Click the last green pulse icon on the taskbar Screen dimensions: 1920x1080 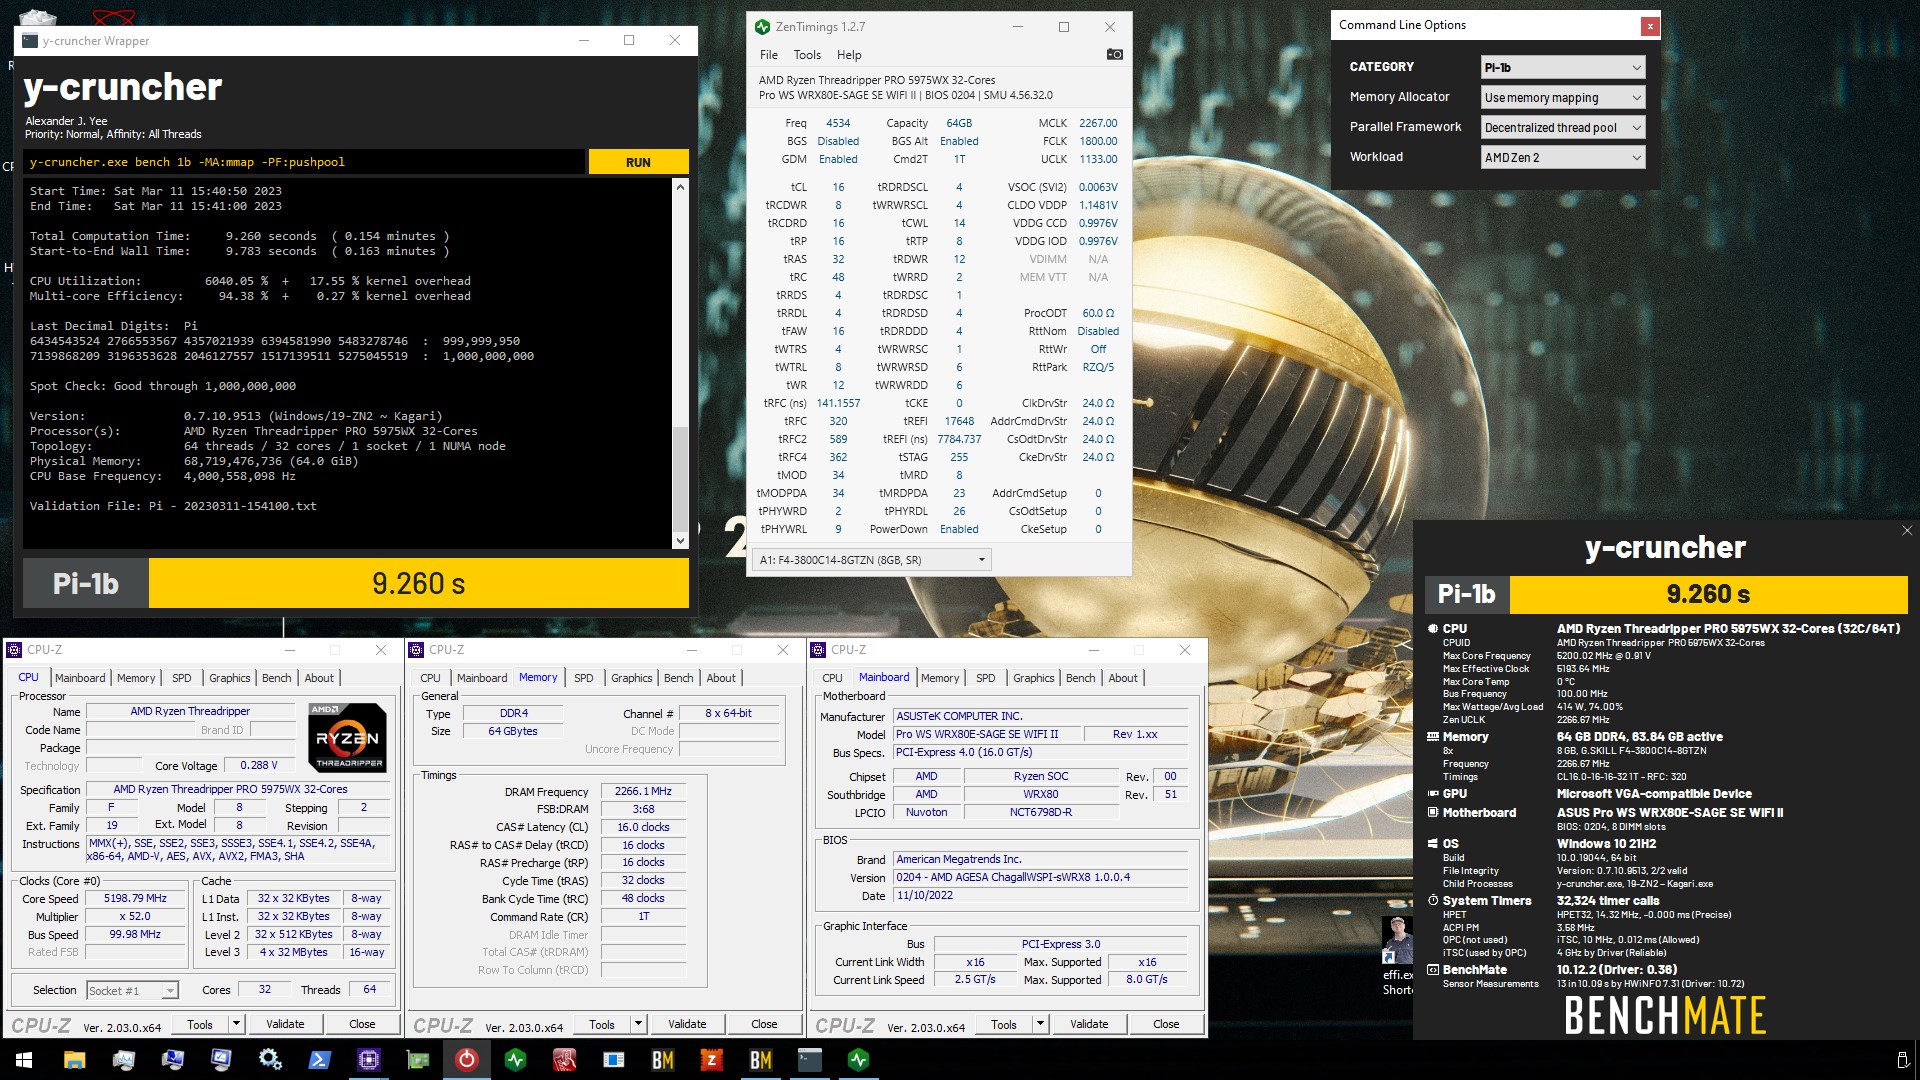(858, 1059)
